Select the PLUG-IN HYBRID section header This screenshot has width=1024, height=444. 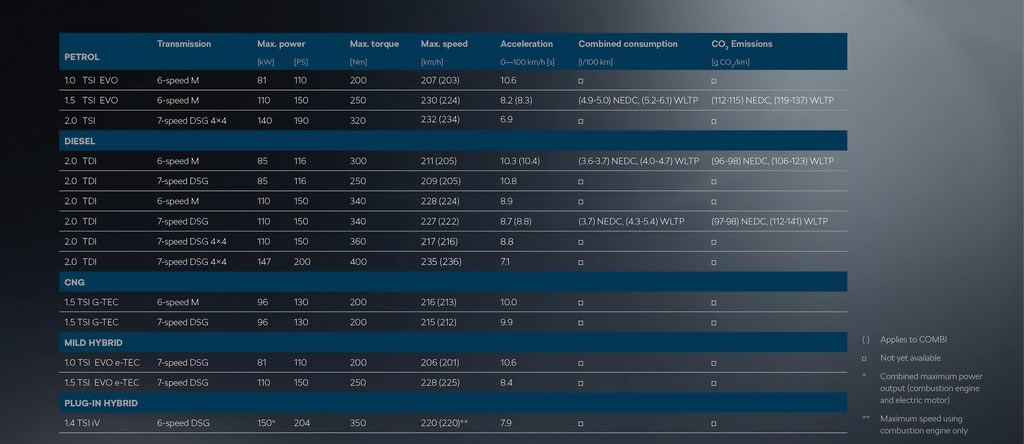tap(101, 403)
